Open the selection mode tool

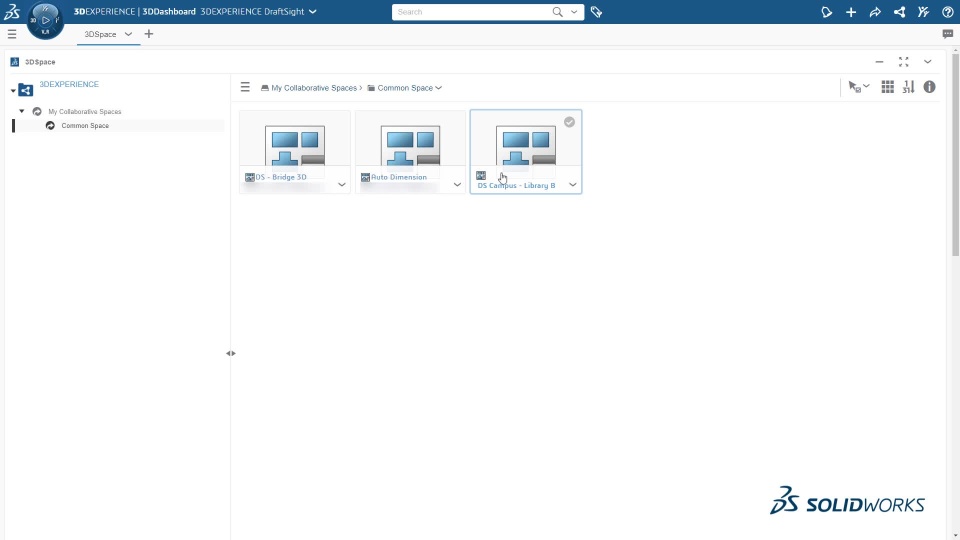(x=858, y=87)
